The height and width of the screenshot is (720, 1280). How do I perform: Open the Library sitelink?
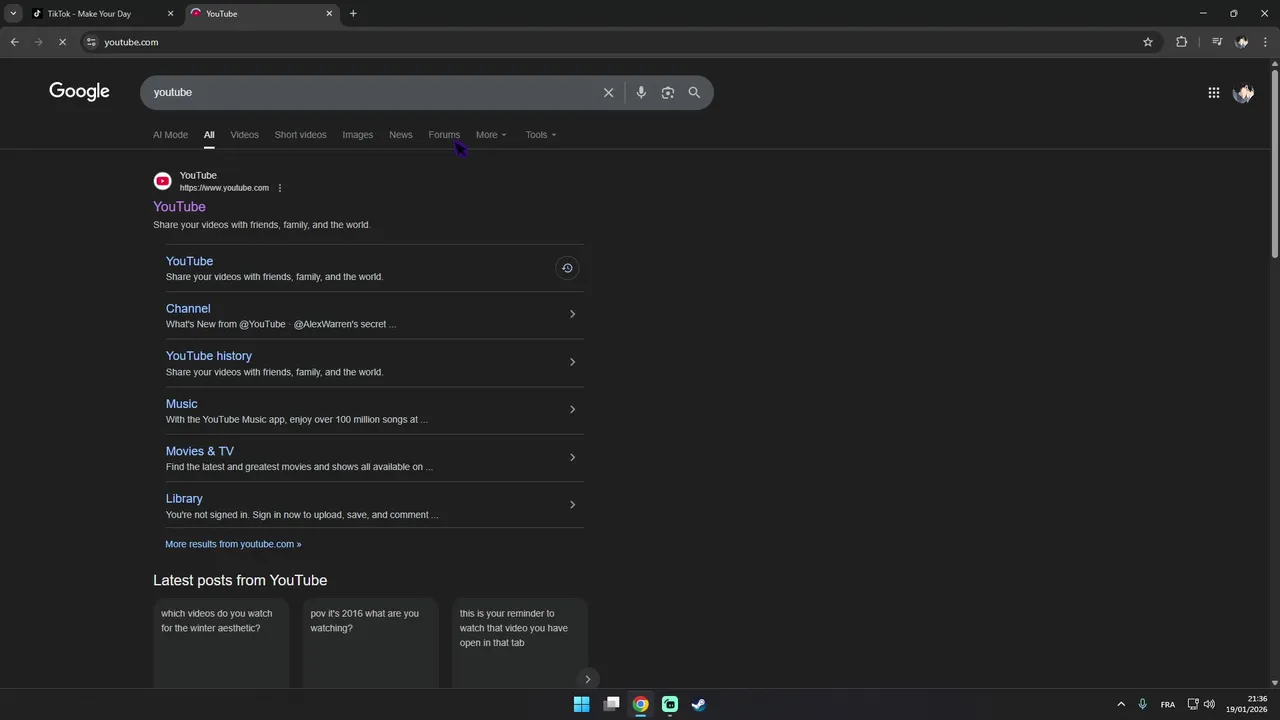[x=184, y=499]
